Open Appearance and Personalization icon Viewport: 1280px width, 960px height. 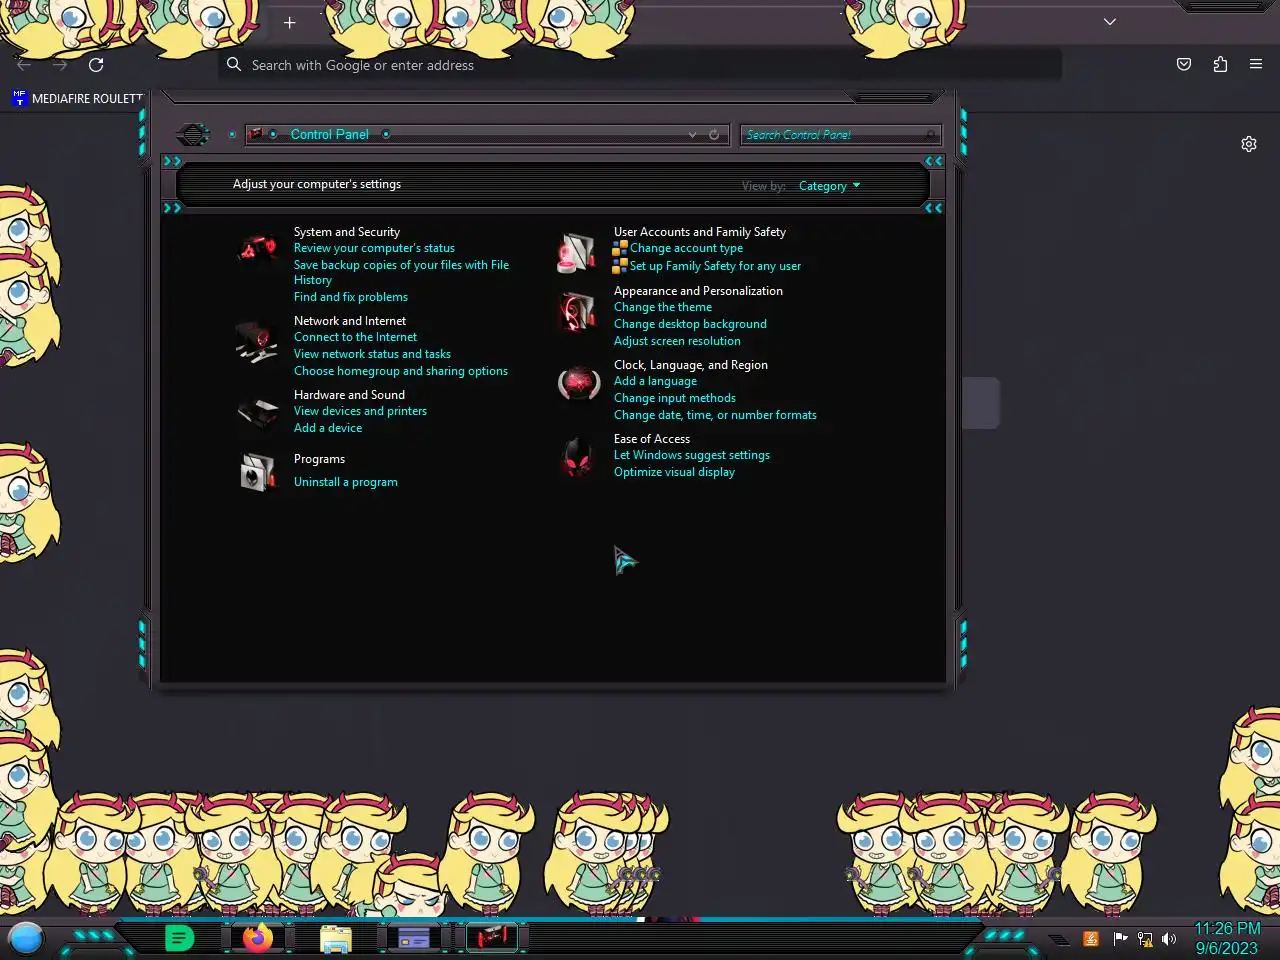[x=577, y=311]
